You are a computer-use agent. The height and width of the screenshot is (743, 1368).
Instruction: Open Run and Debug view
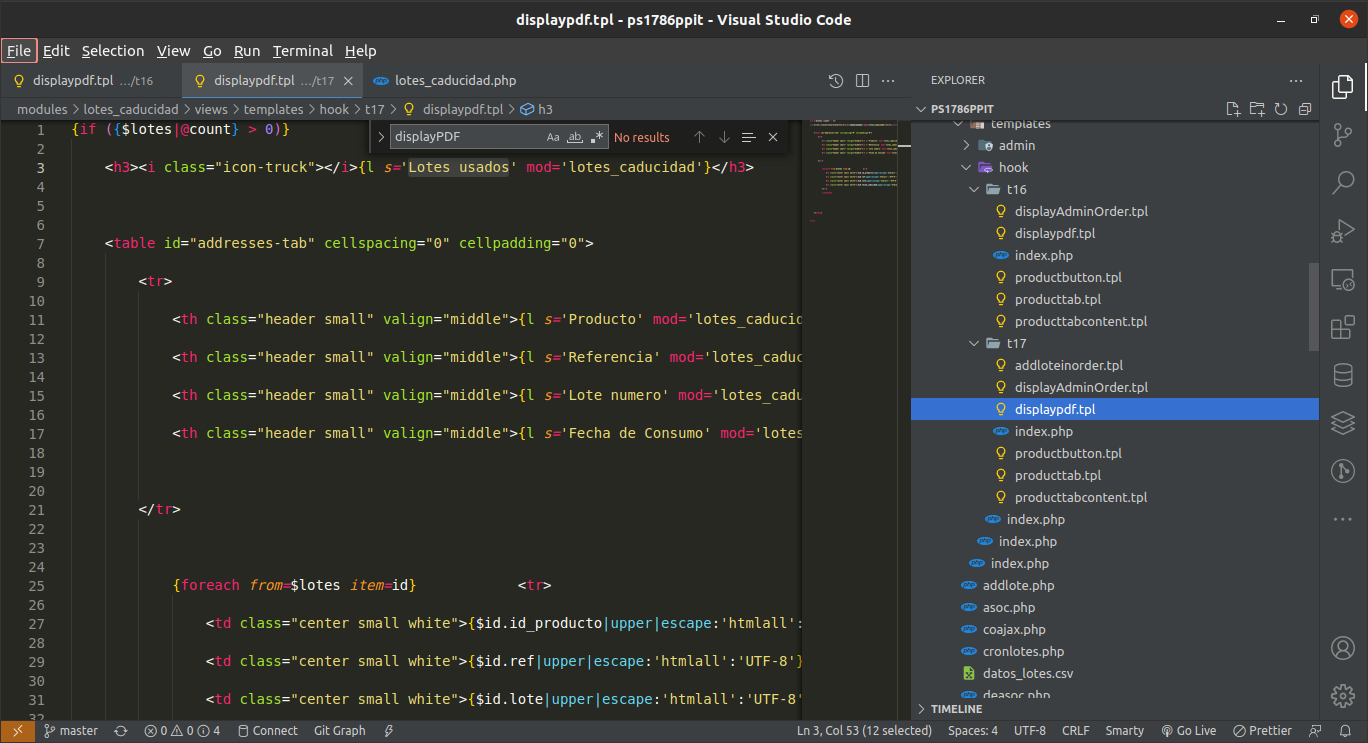1342,231
